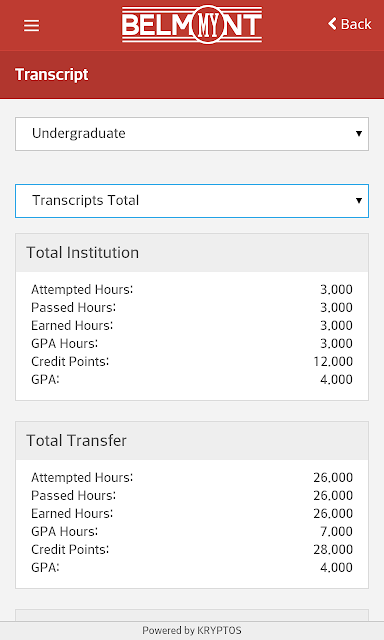This screenshot has height=640, width=384.
Task: Open the Transcripts Total dropdown
Action: pyautogui.click(x=192, y=201)
